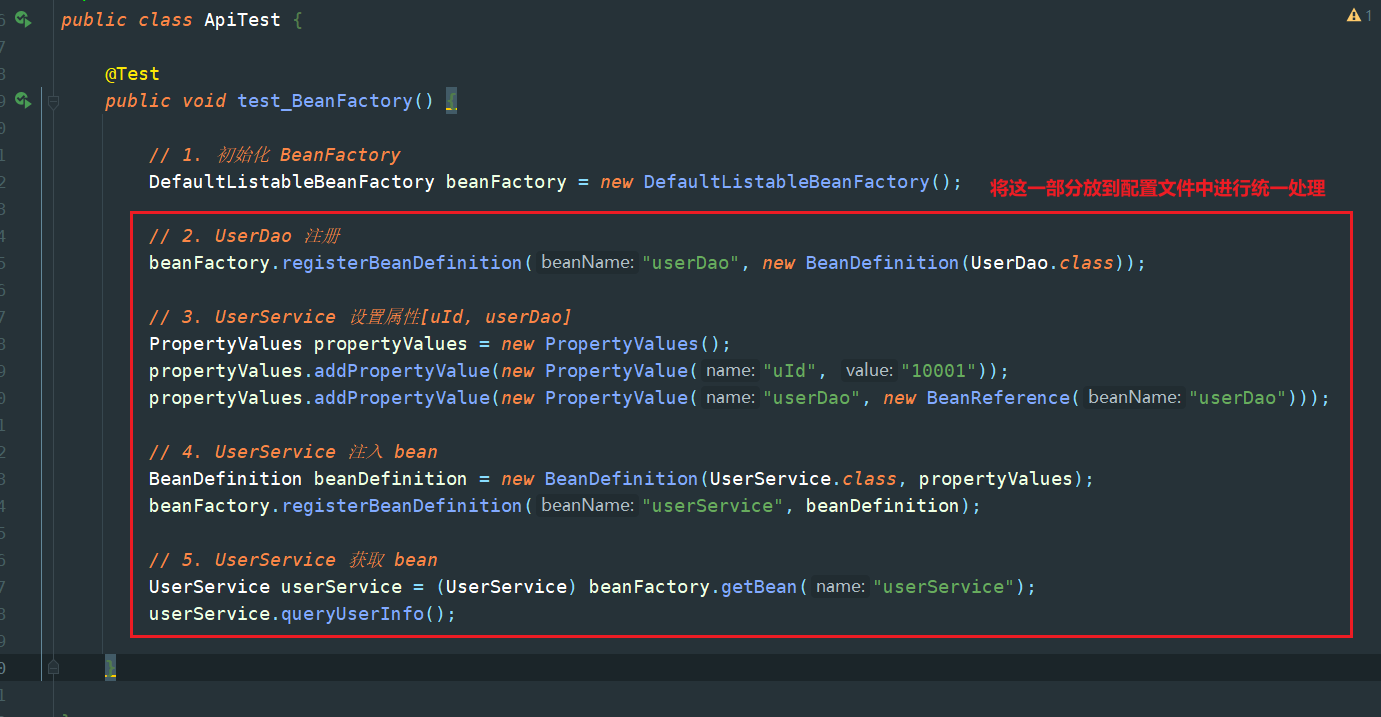This screenshot has width=1381, height=717.
Task: Open the warning indicator showing 1 problem
Action: tap(1359, 15)
